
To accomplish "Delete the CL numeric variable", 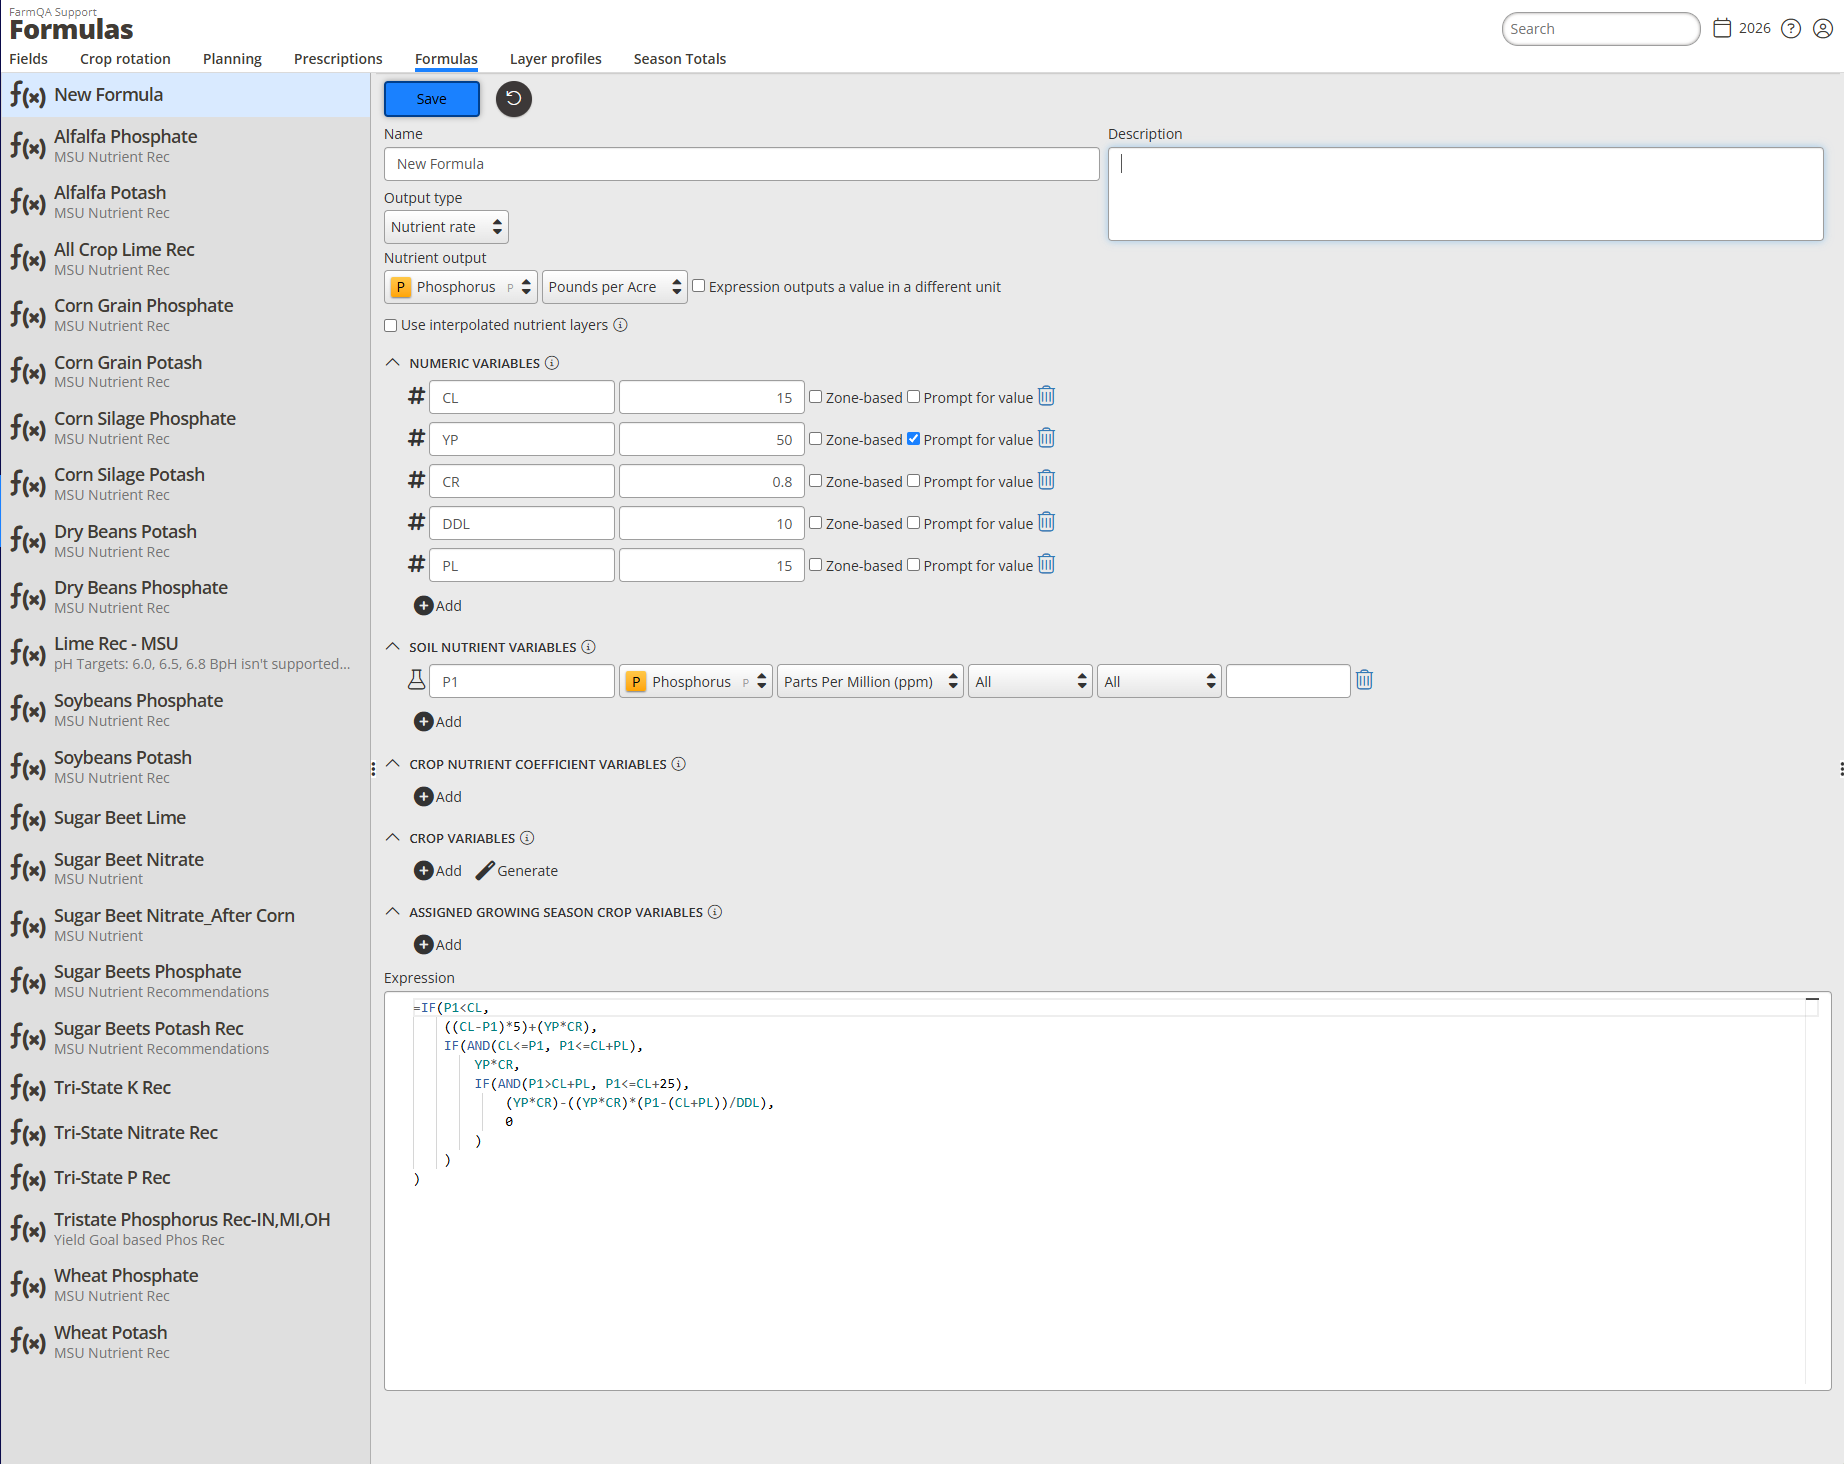I will coord(1046,396).
